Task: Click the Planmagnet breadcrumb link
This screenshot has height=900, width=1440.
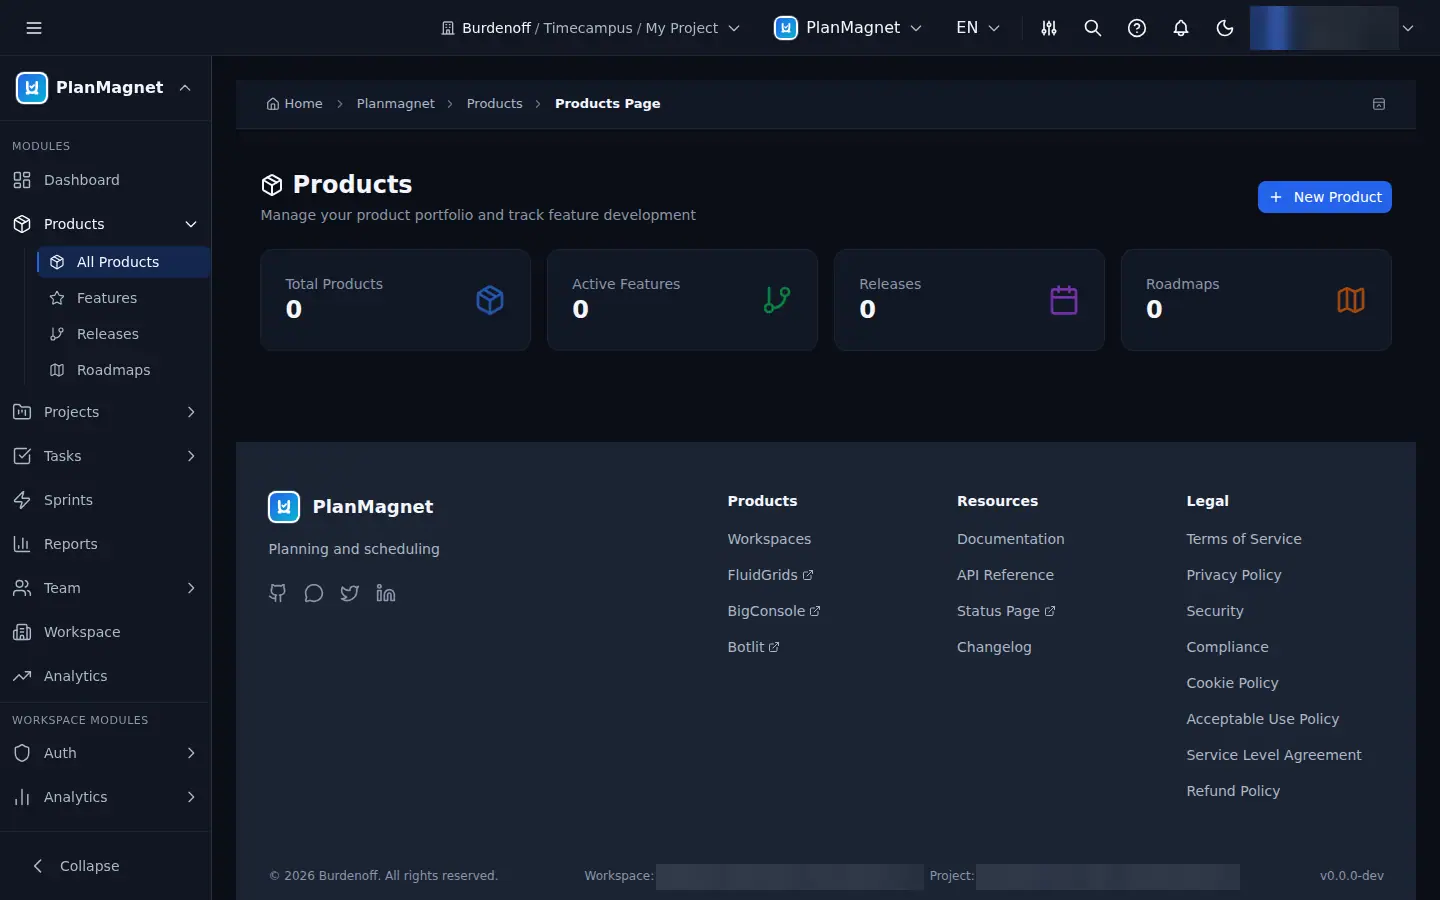Action: click(x=396, y=104)
